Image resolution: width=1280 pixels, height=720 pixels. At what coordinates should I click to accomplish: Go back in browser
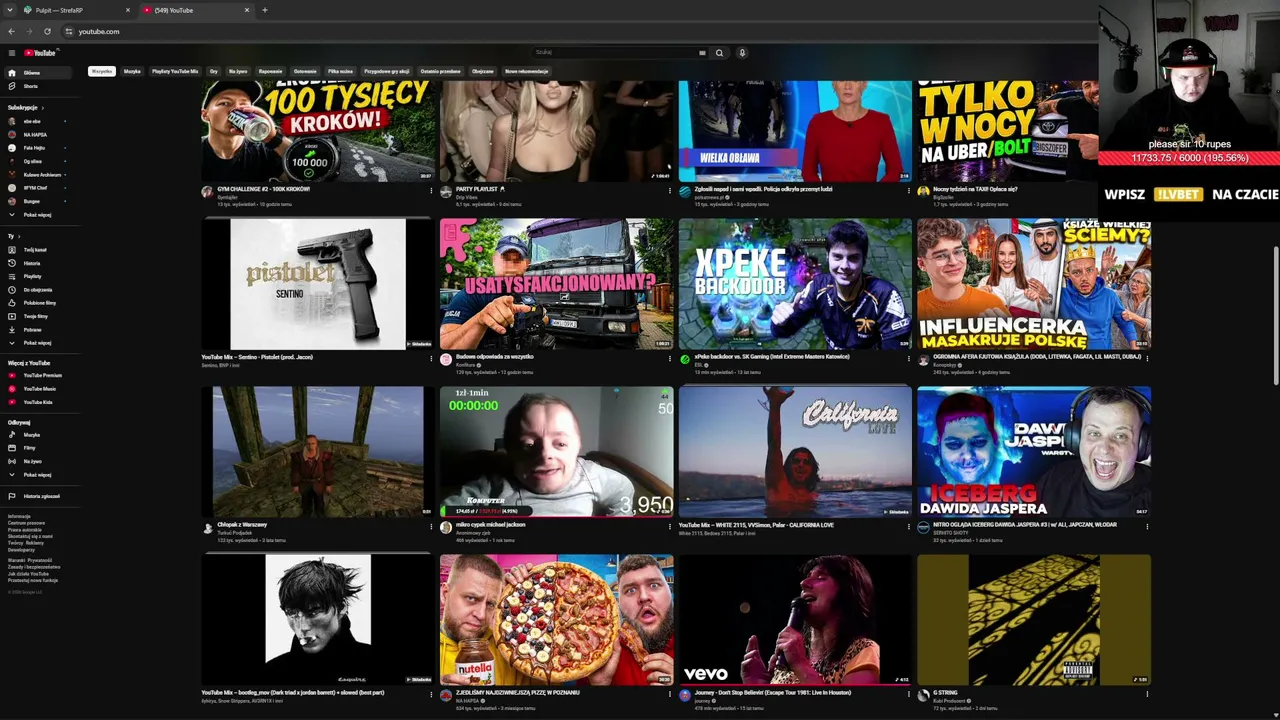click(x=12, y=31)
